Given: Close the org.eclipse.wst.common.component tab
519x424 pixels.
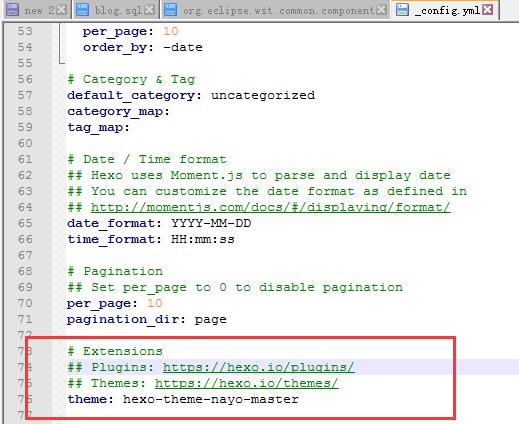Looking at the screenshot, I should (381, 10).
